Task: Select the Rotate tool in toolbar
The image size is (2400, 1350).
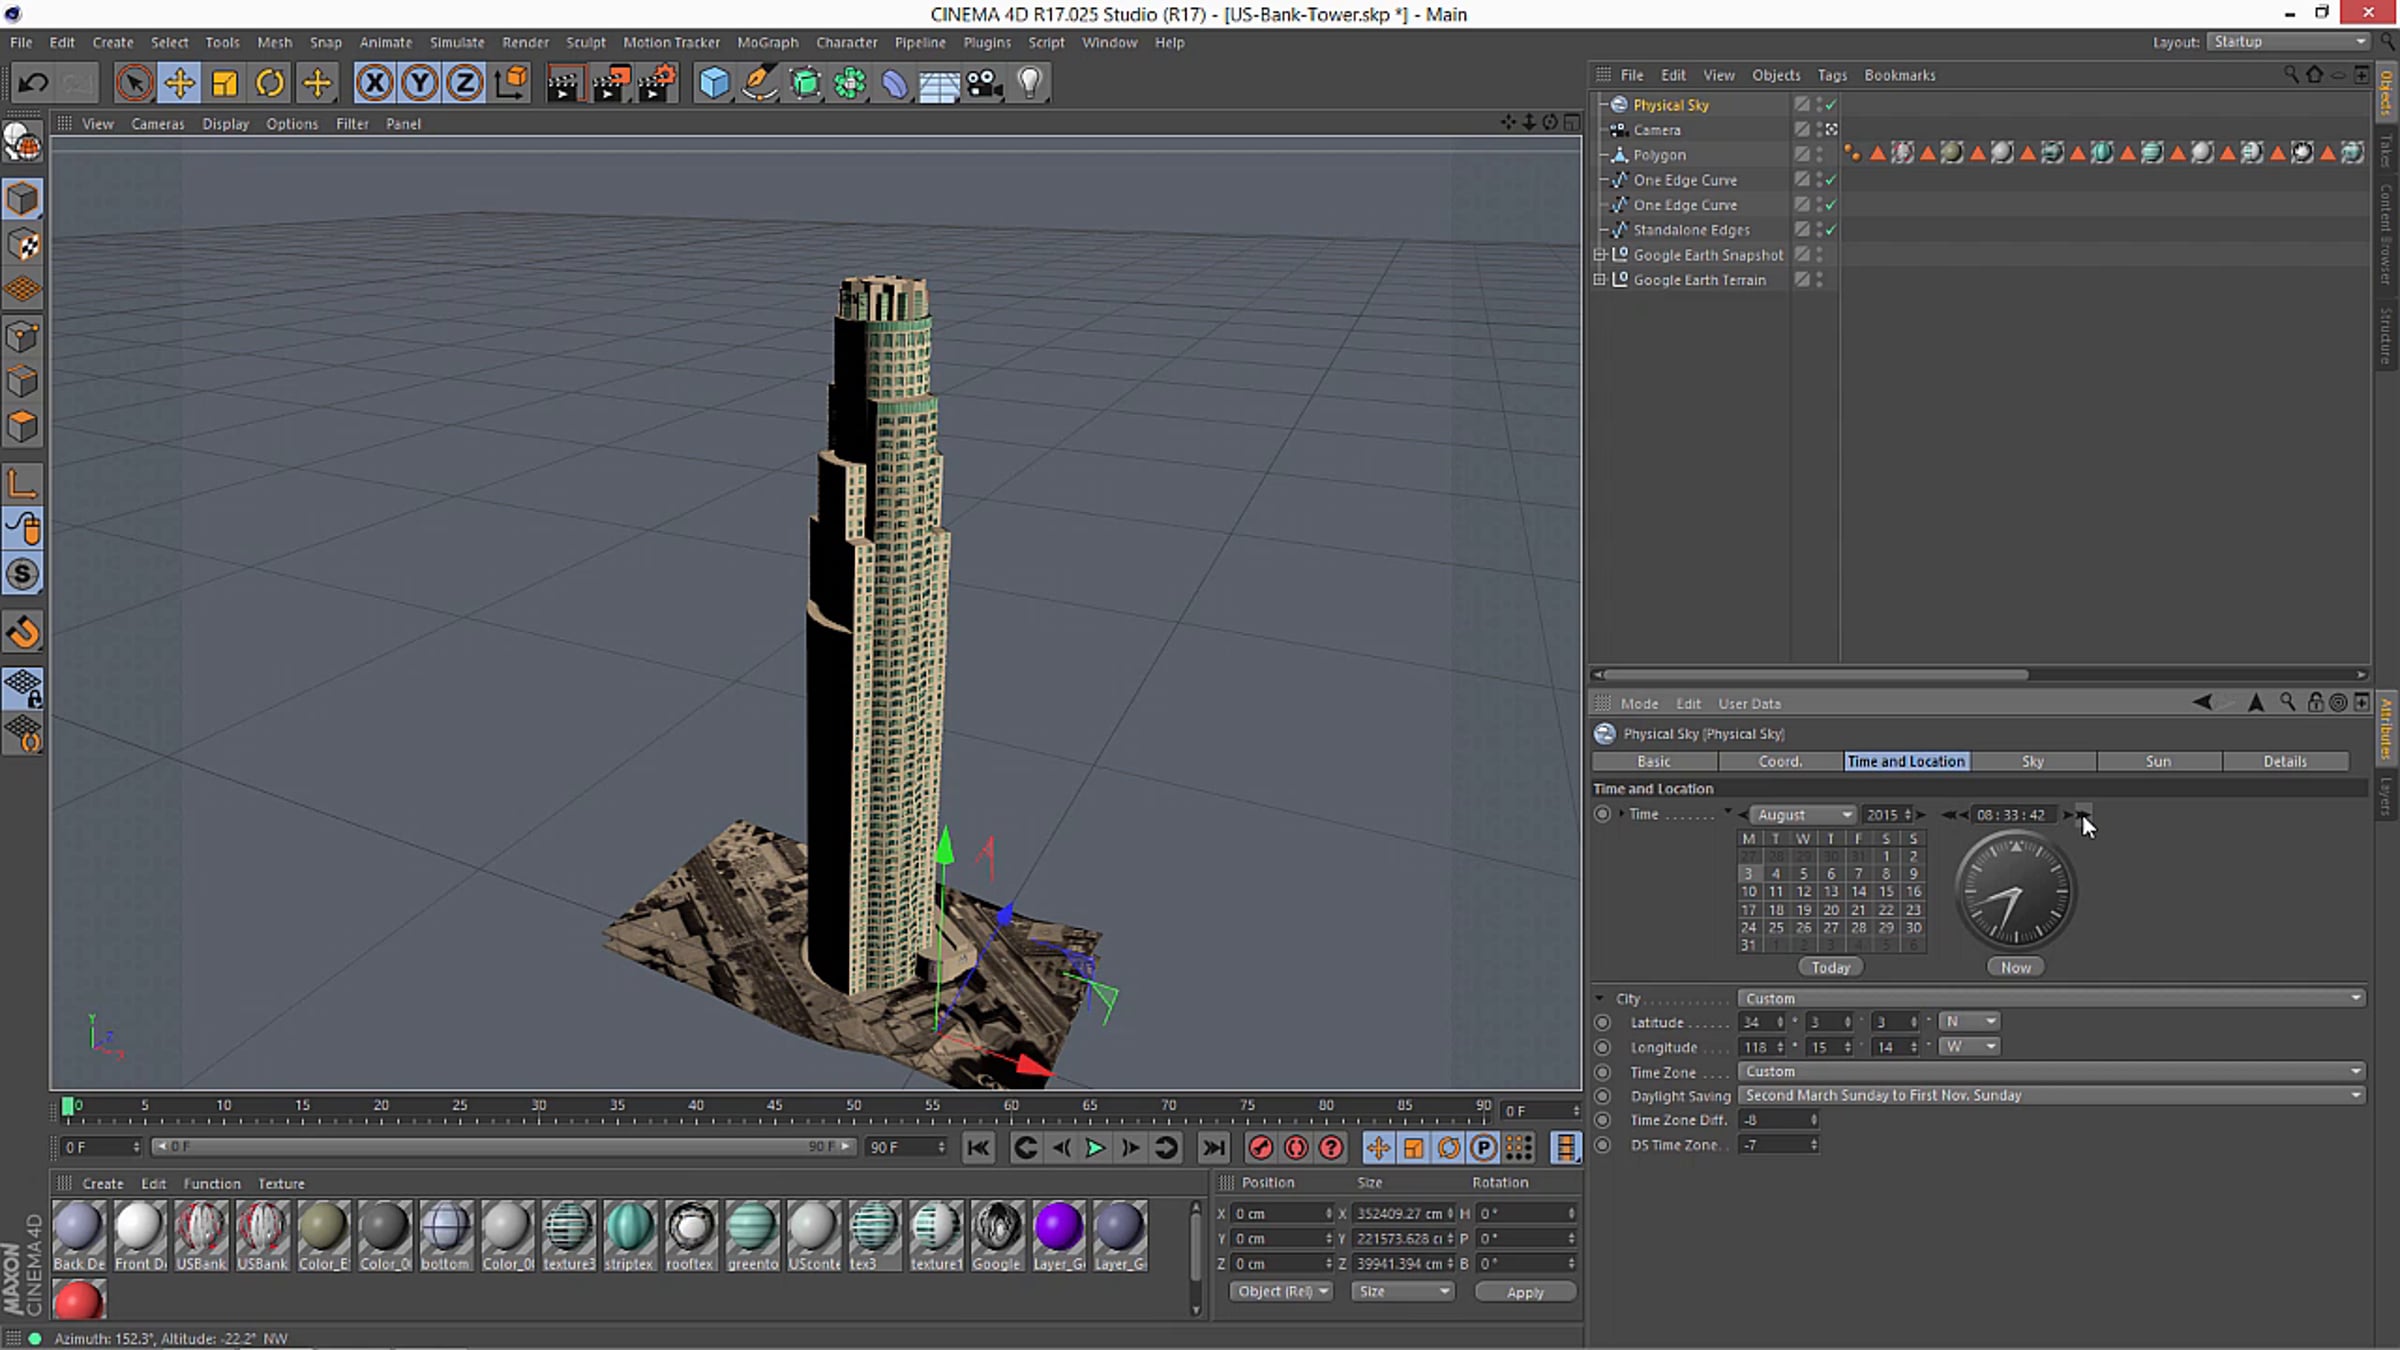Action: pos(270,84)
